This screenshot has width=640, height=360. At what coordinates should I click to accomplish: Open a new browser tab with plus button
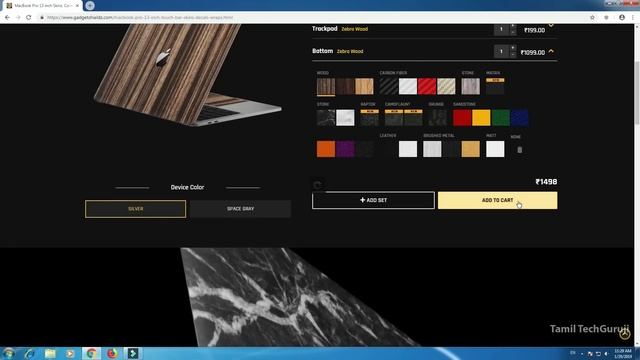(x=90, y=6)
